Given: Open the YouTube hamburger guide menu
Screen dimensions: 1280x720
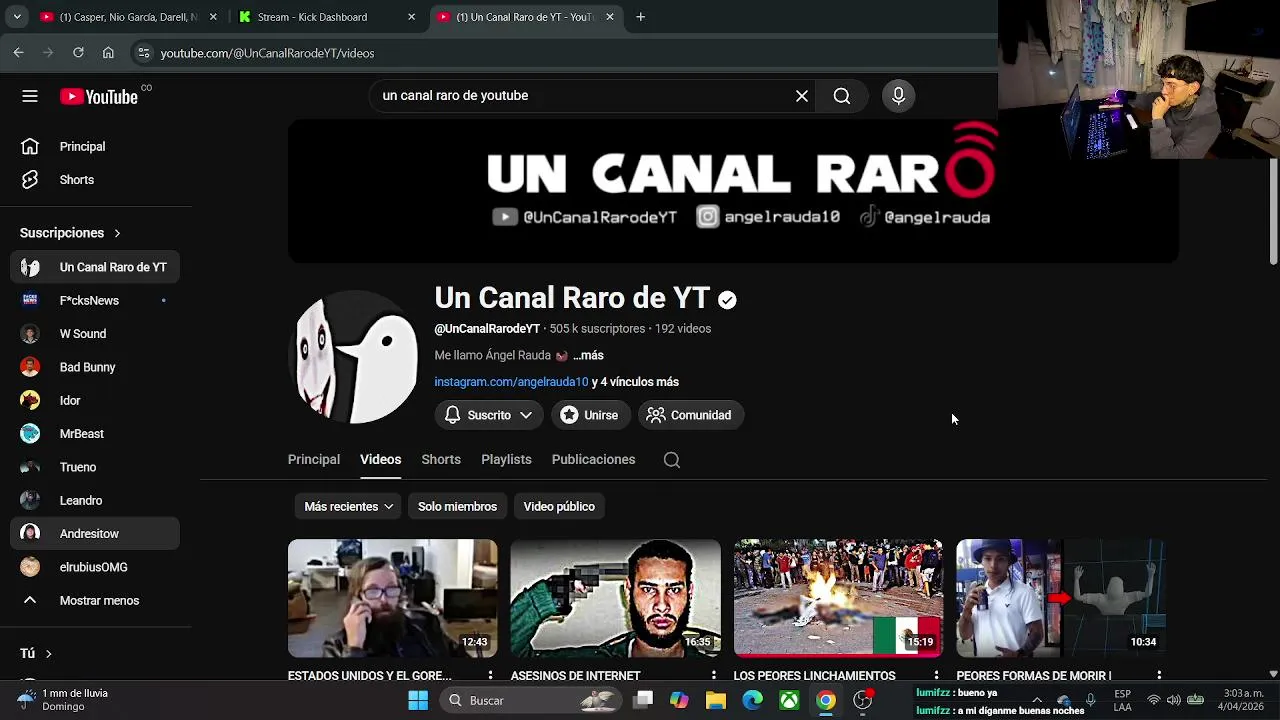Looking at the screenshot, I should pos(30,96).
